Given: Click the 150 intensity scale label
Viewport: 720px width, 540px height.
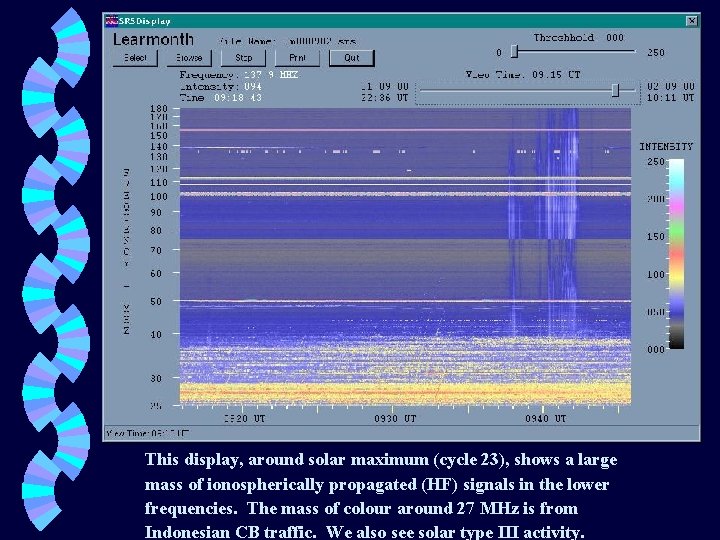Looking at the screenshot, I should (656, 236).
